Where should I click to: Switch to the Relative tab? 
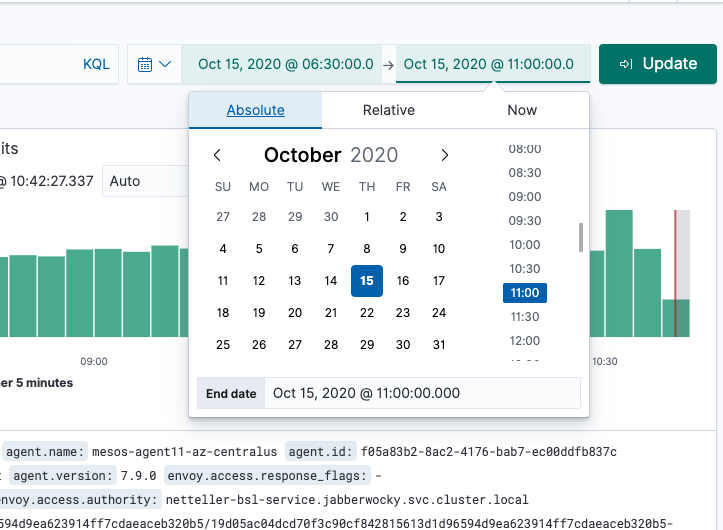pyautogui.click(x=388, y=110)
